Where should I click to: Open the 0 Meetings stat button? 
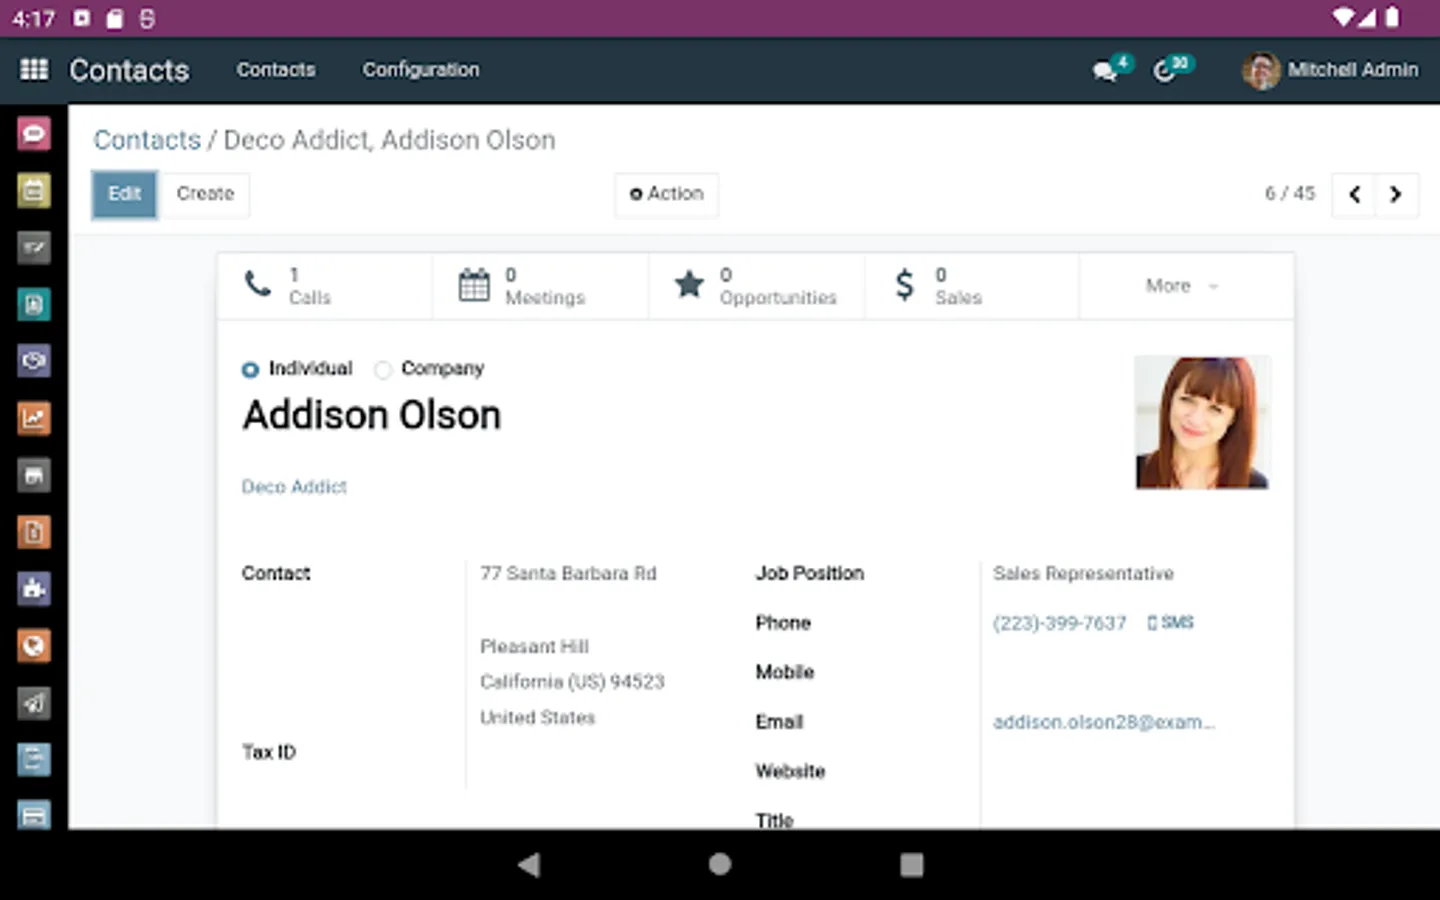[541, 286]
